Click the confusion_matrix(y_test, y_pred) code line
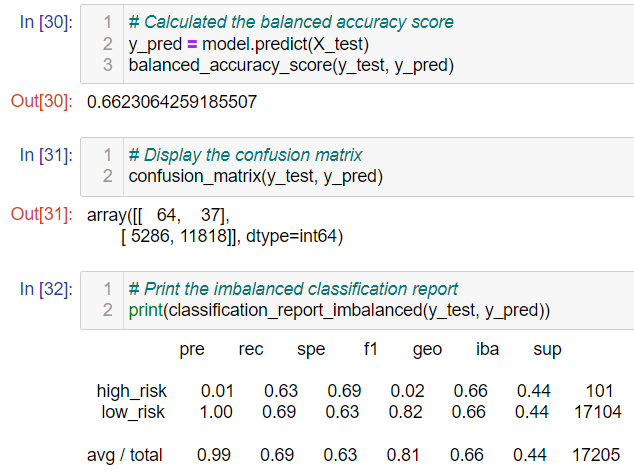Viewport: 634px width, 473px height. [256, 177]
